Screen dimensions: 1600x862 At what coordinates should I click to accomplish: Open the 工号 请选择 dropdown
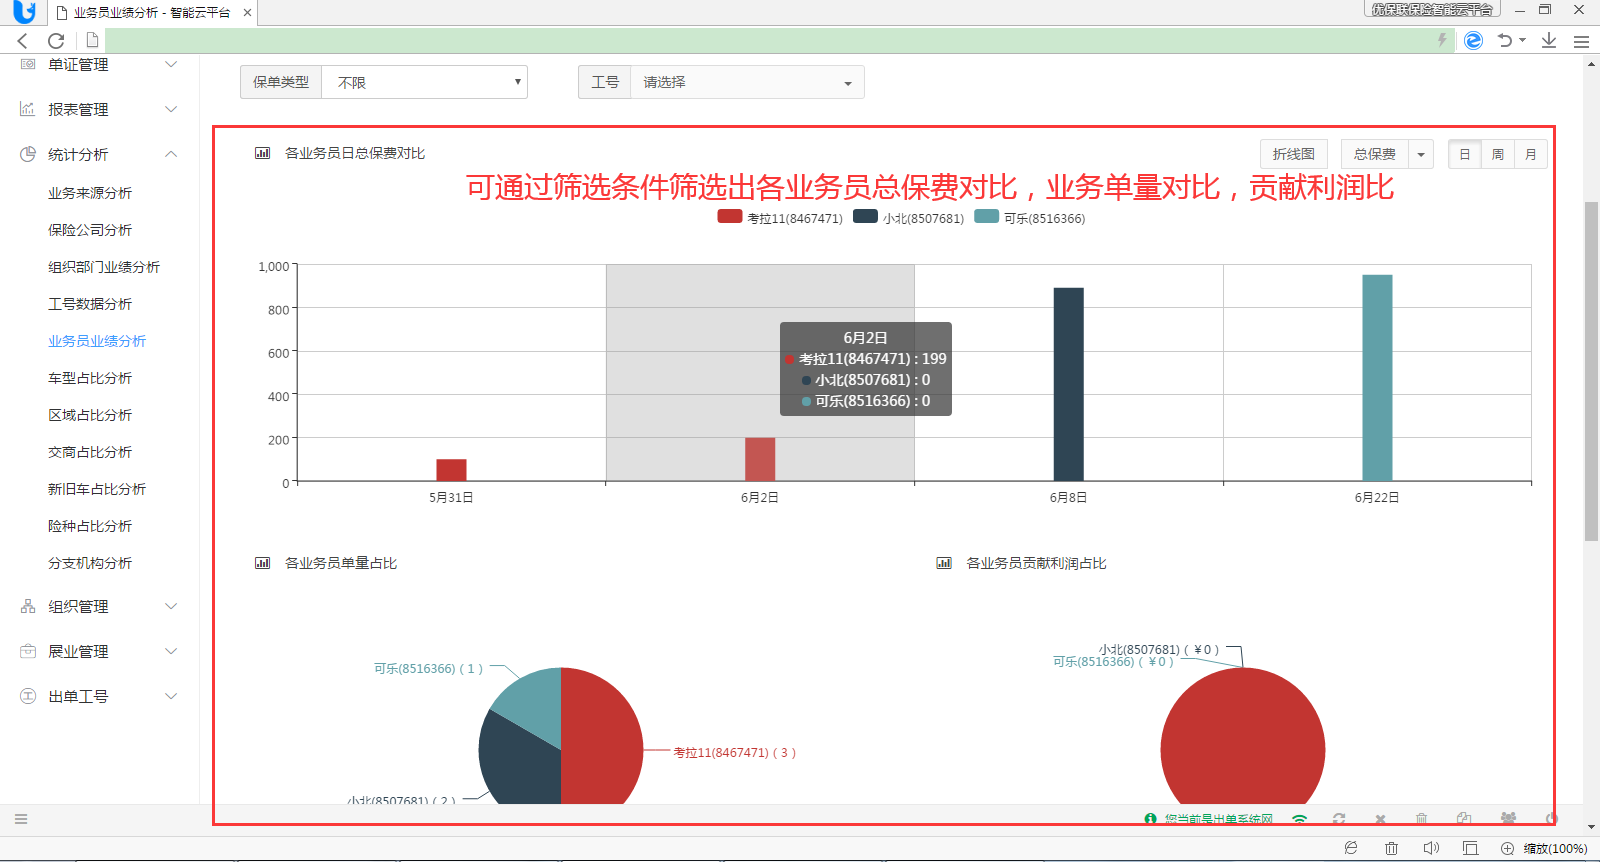point(747,82)
